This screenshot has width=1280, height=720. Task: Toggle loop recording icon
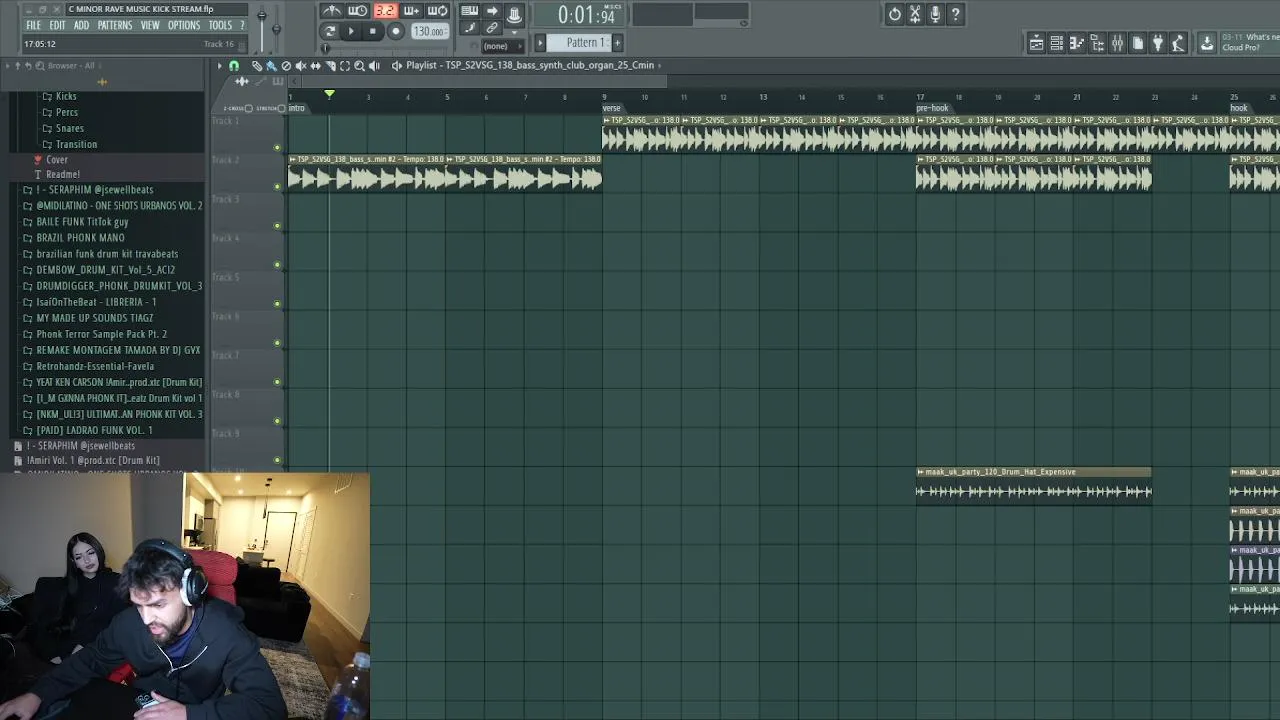(x=437, y=11)
